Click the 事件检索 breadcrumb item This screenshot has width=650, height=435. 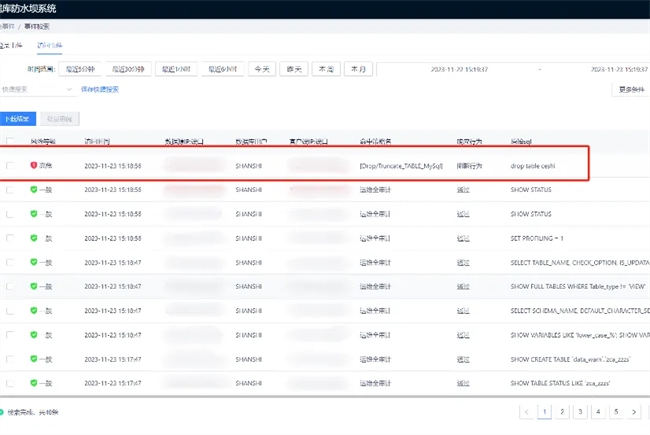(37, 27)
